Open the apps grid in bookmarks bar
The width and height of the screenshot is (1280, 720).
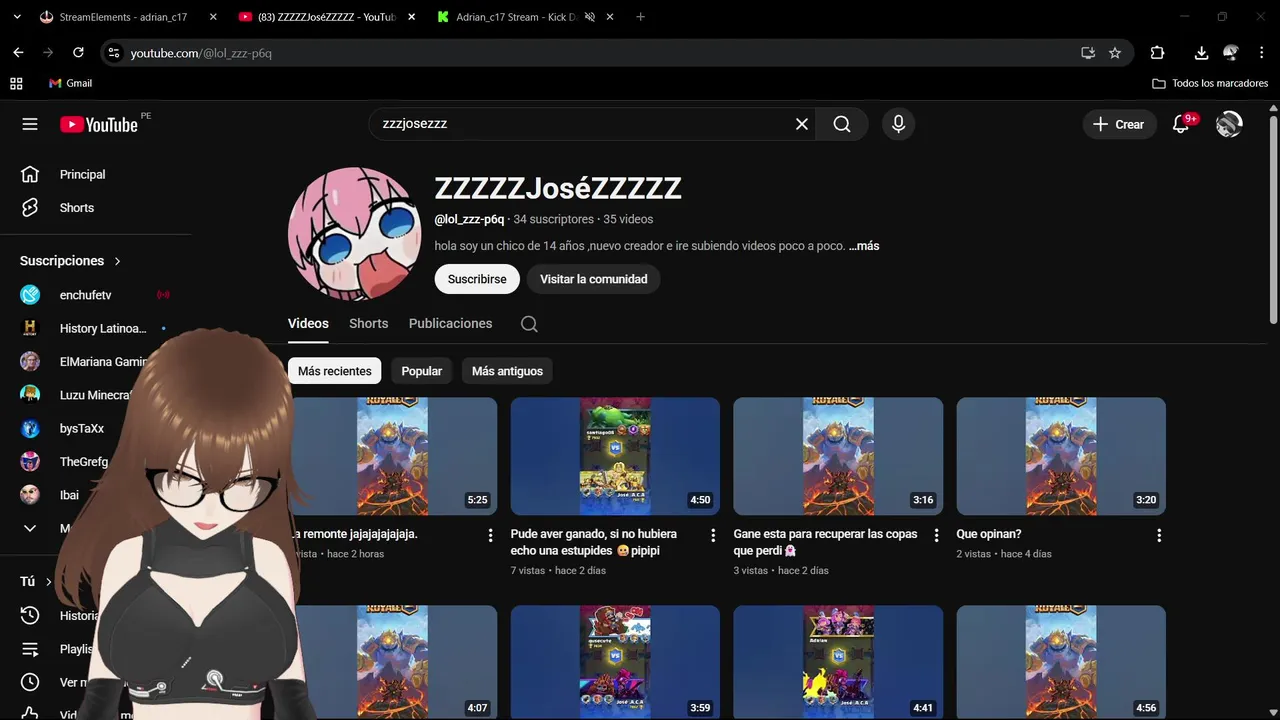click(16, 83)
